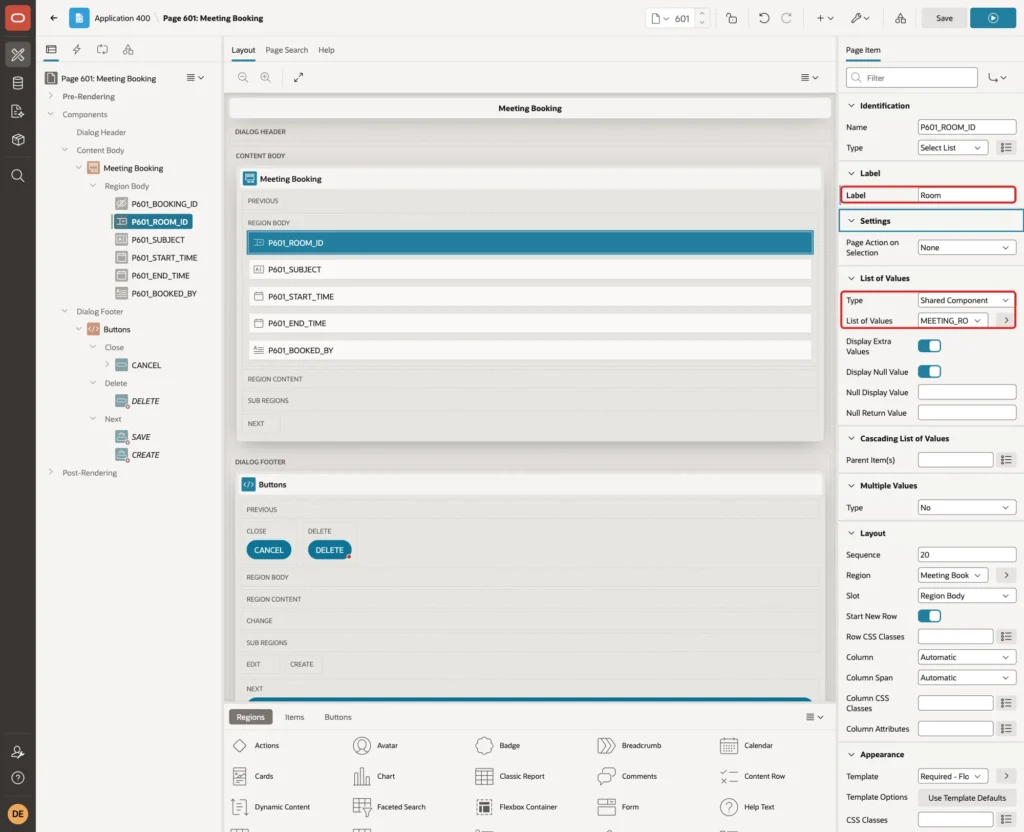1024x832 pixels.
Task: Toggle Display Null Value switch
Action: 929,372
